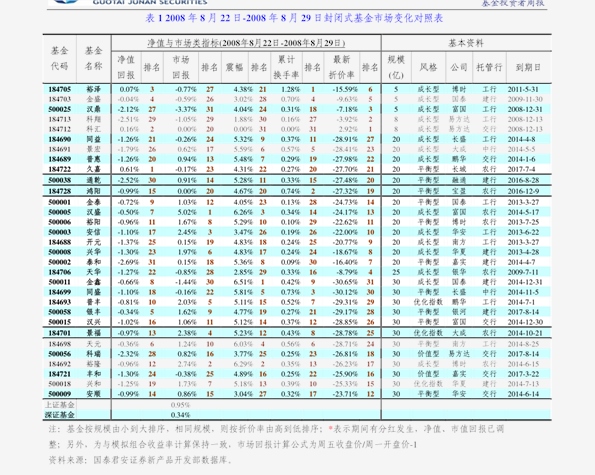This screenshot has height=475, width=595.
Task: Click fund code 184701 景福 row
Action: pyautogui.click(x=297, y=333)
